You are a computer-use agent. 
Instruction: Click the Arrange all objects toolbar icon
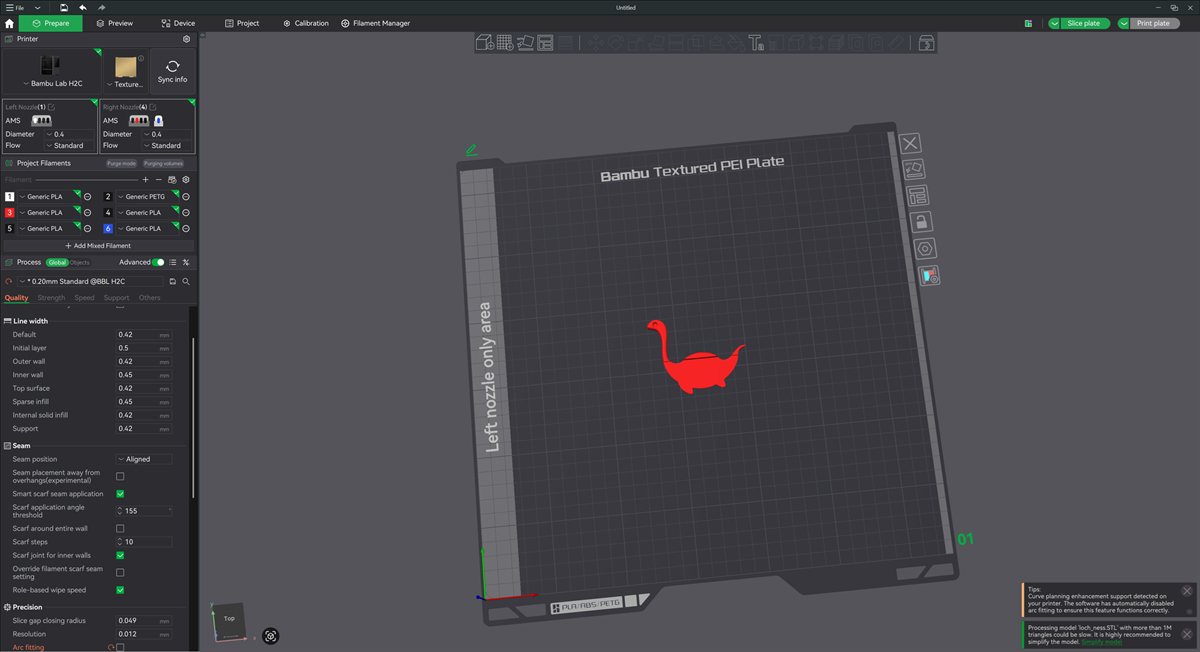tap(546, 42)
